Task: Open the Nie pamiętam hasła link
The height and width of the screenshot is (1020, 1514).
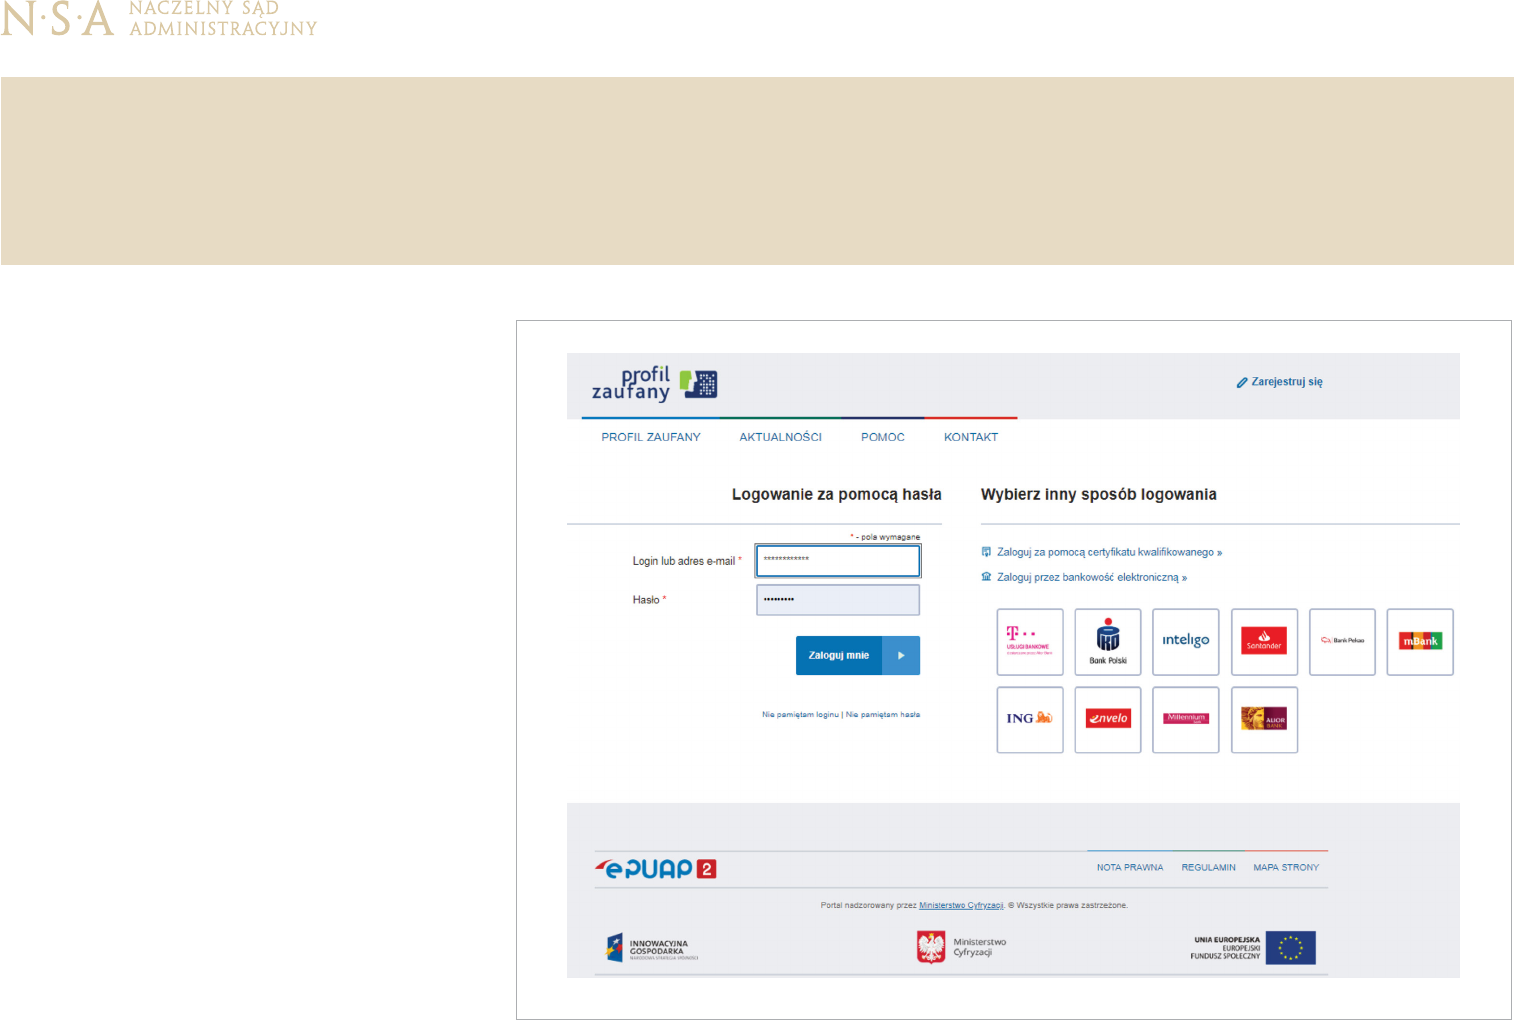Action: 883,715
